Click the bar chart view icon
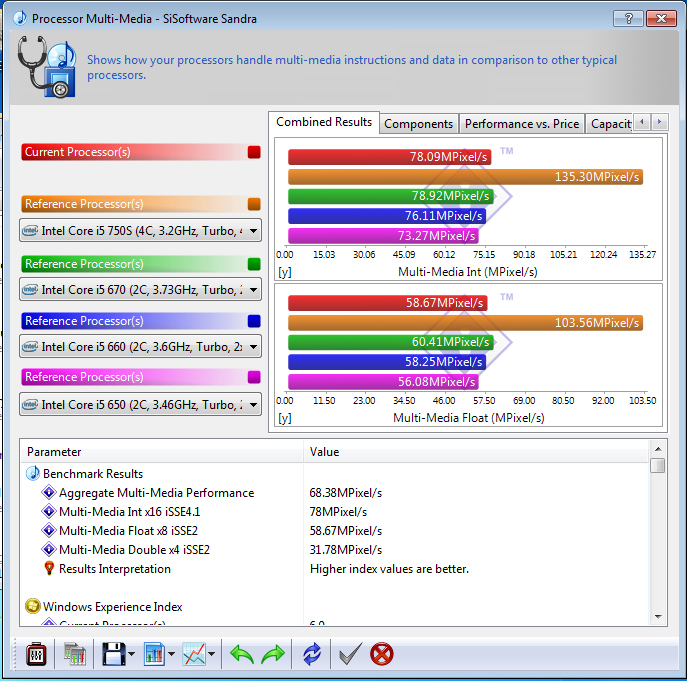The image size is (687, 681). [154, 654]
